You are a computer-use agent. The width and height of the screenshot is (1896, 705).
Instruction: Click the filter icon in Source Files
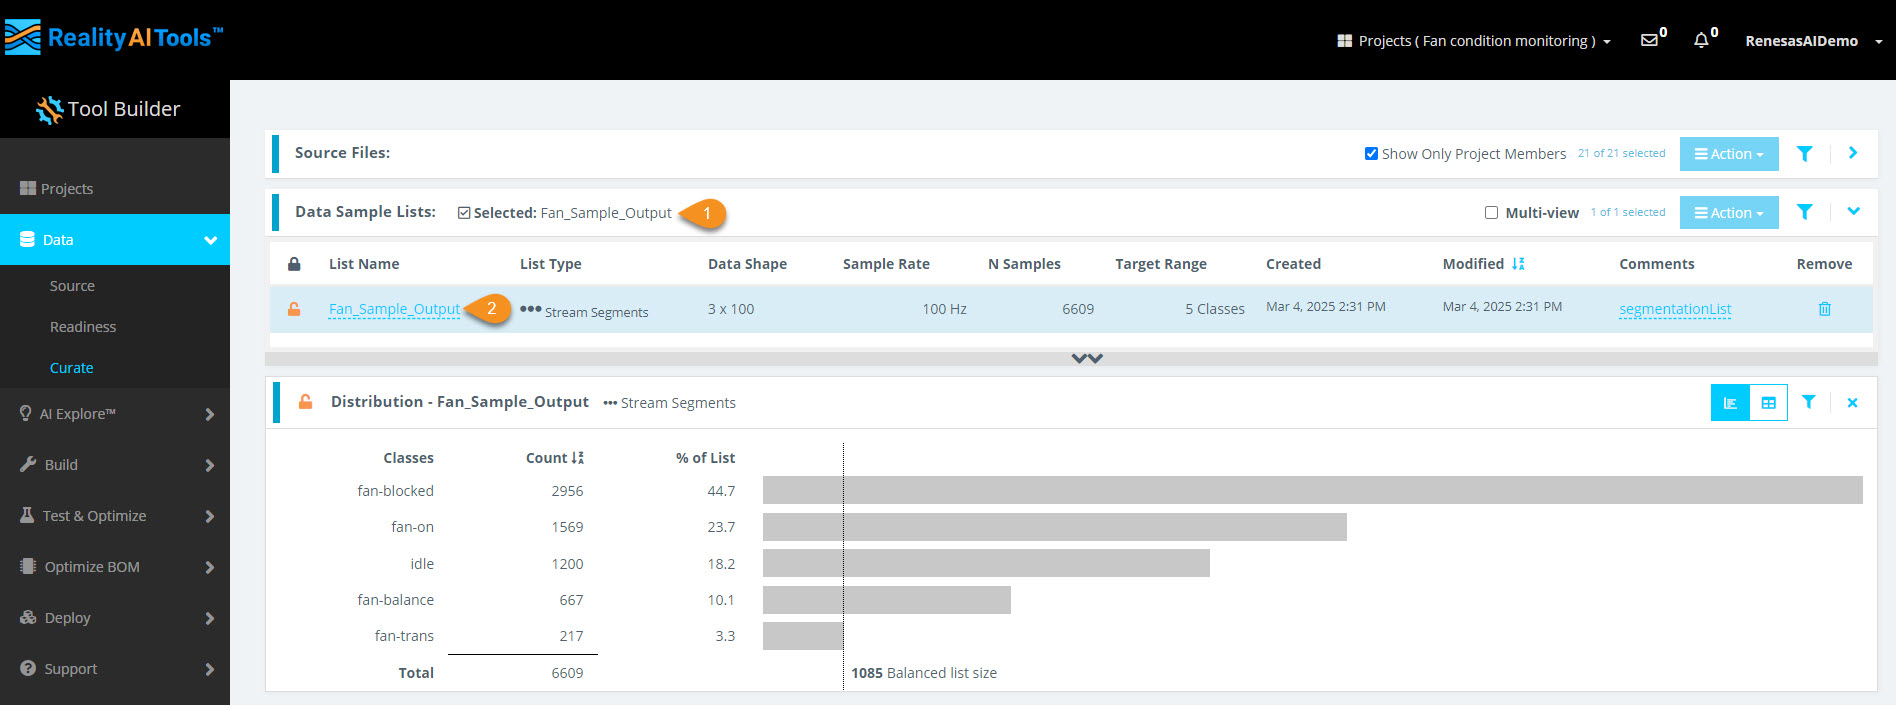pos(1804,154)
